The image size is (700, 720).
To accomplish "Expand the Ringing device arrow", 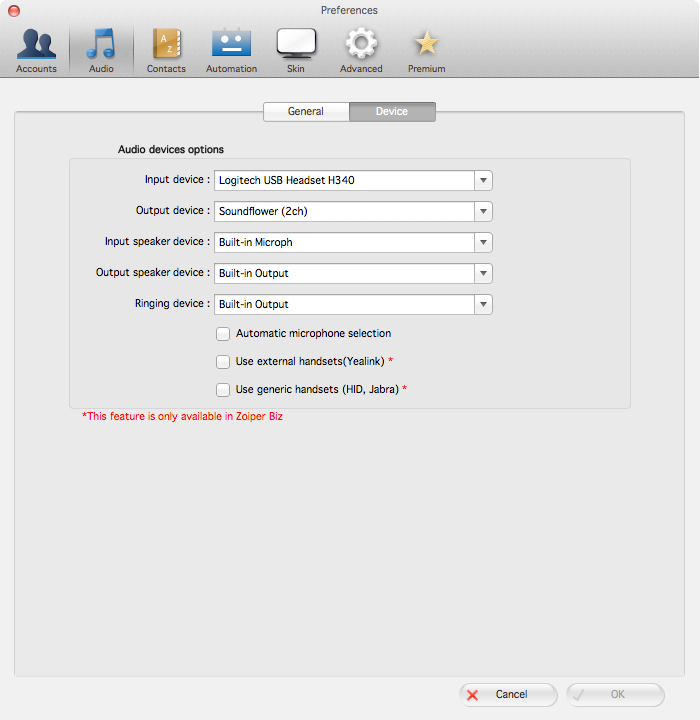I will (483, 304).
